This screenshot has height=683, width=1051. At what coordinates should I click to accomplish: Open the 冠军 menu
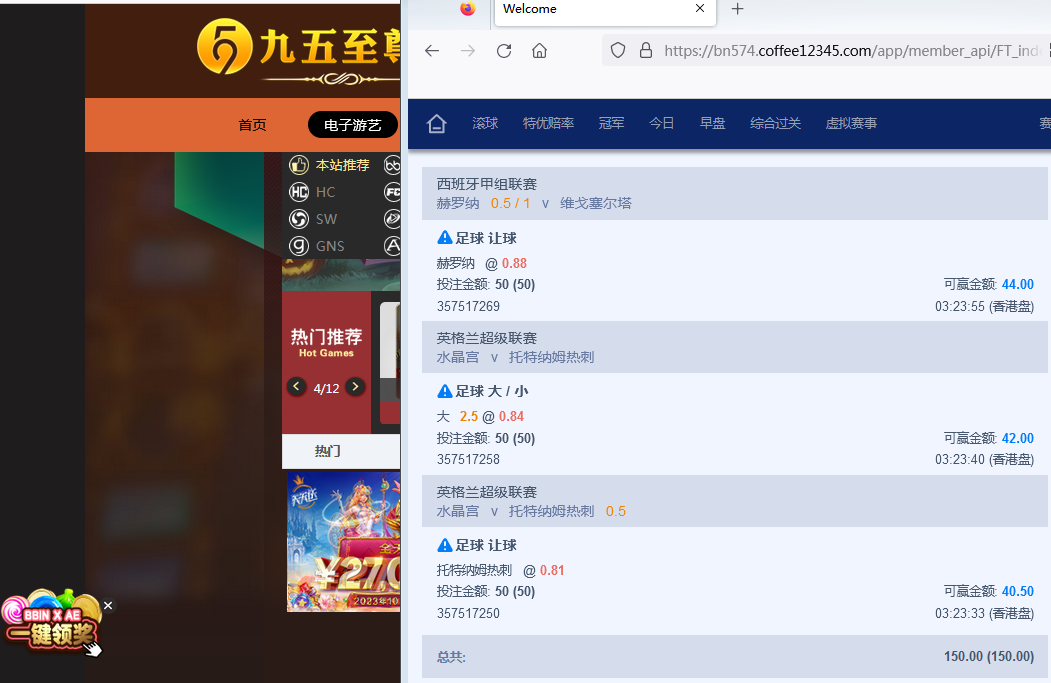pos(611,123)
